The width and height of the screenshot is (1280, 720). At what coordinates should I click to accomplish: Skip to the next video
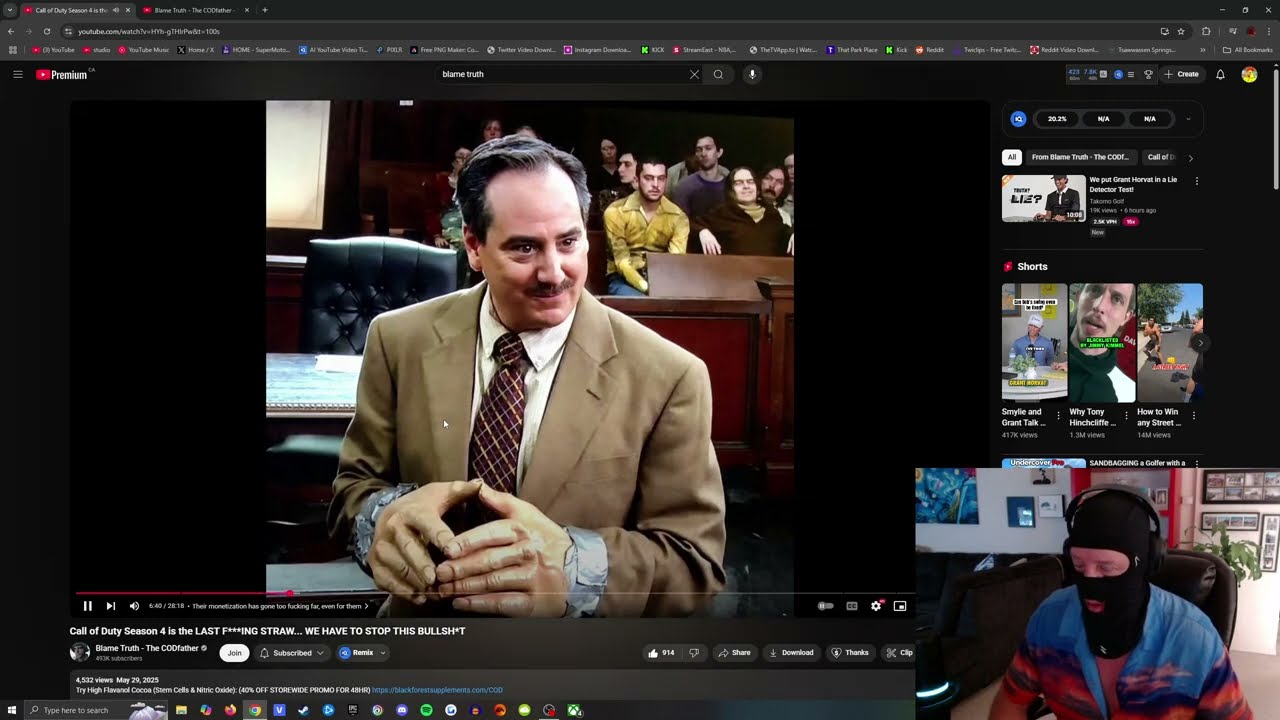[x=111, y=606]
